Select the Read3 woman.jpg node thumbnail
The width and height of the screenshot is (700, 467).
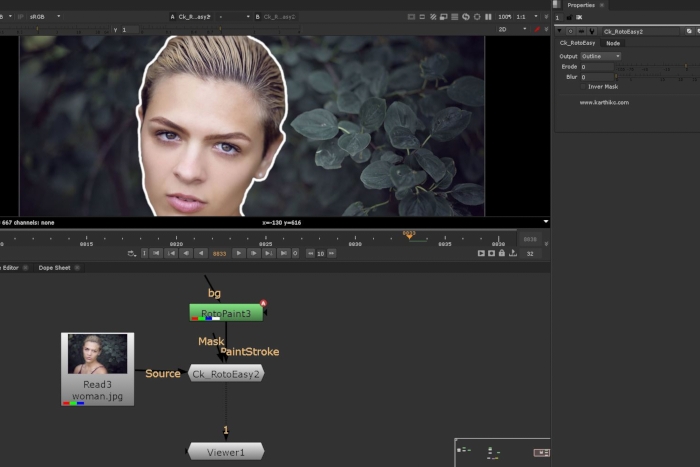click(97, 355)
